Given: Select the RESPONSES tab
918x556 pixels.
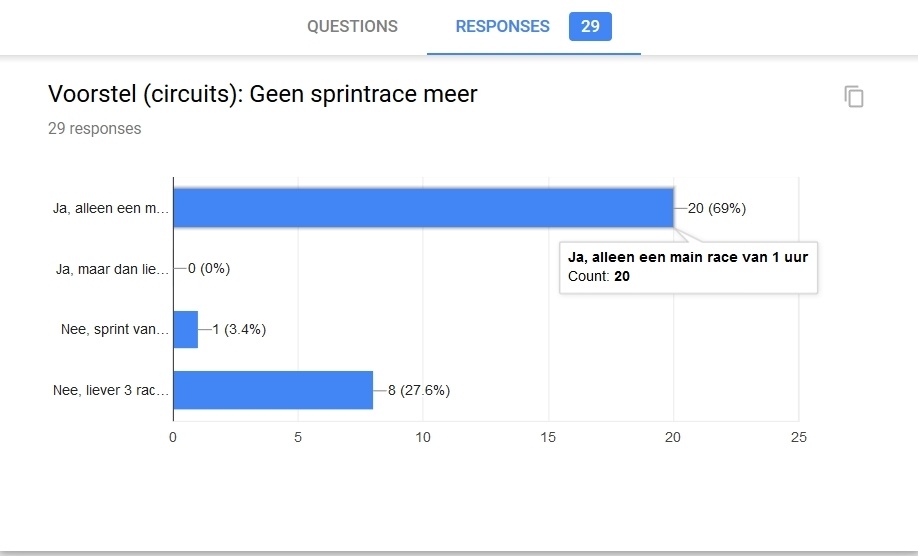Looking at the screenshot, I should coord(502,27).
